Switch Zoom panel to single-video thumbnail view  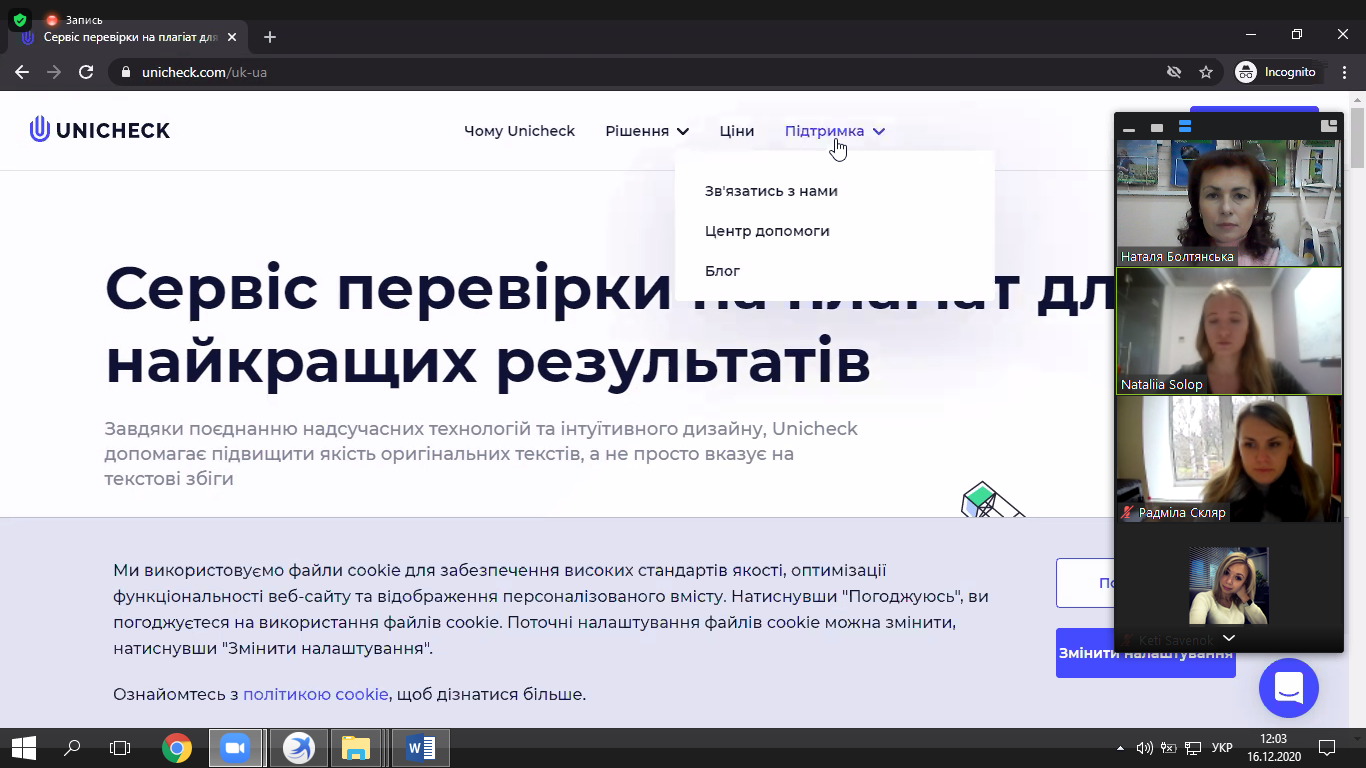1157,127
